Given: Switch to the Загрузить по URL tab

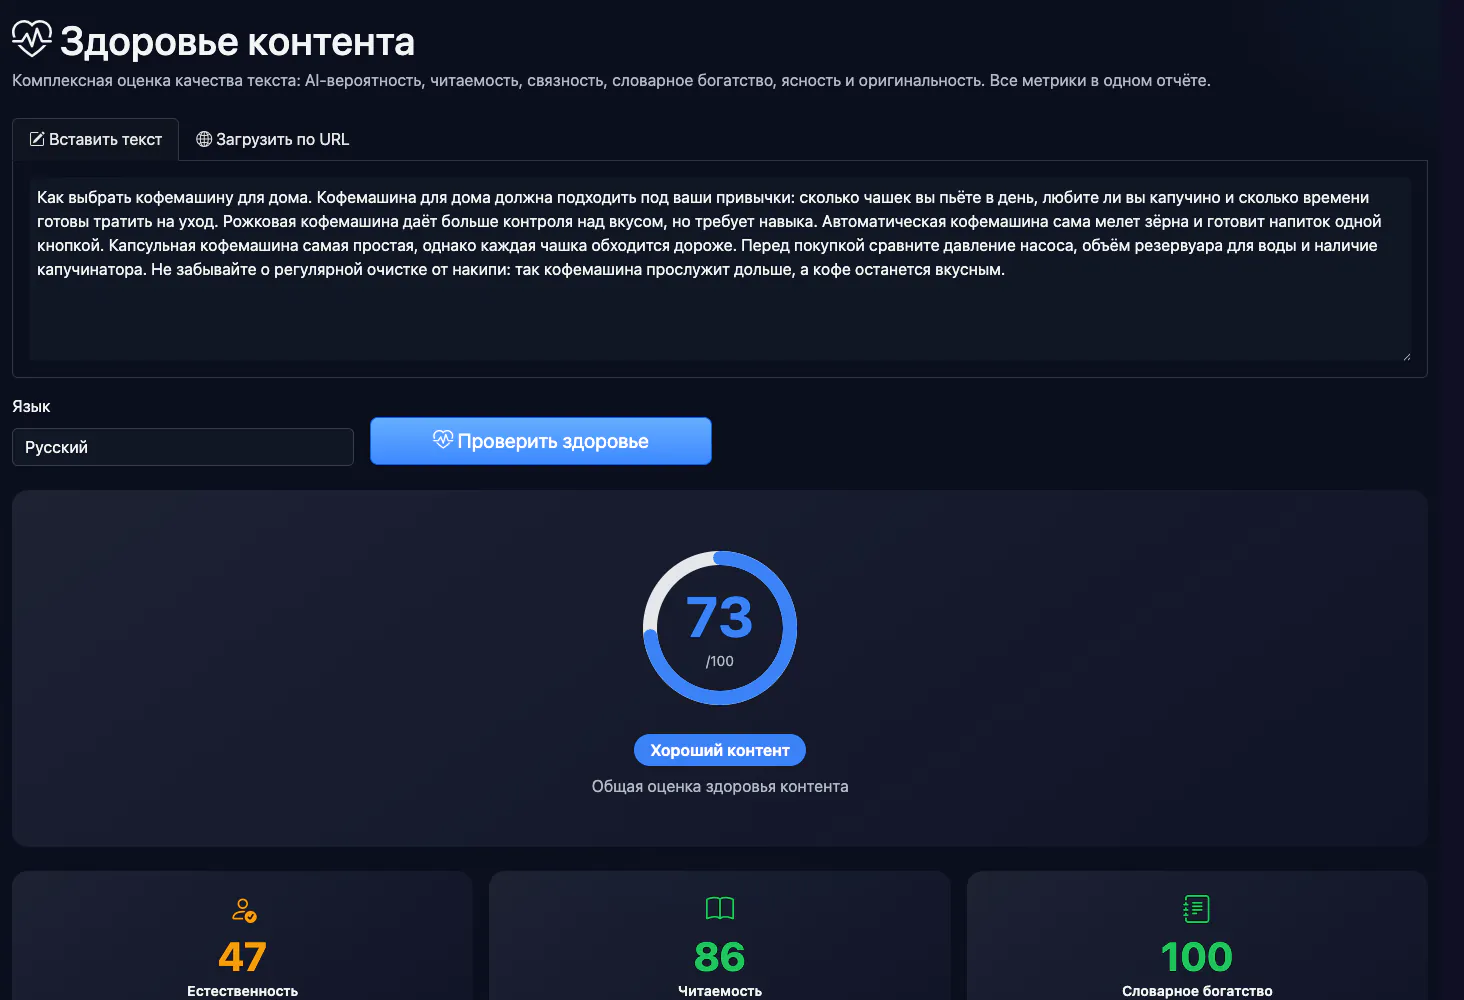Looking at the screenshot, I should (273, 139).
